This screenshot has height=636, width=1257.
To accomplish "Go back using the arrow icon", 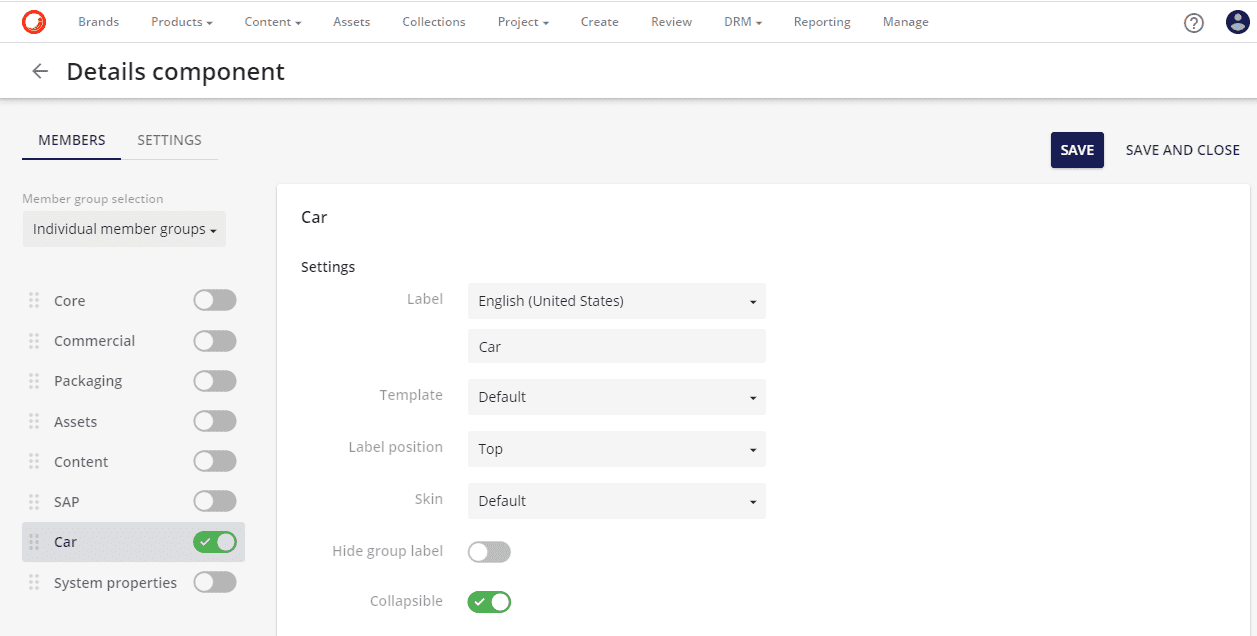I will [40, 71].
